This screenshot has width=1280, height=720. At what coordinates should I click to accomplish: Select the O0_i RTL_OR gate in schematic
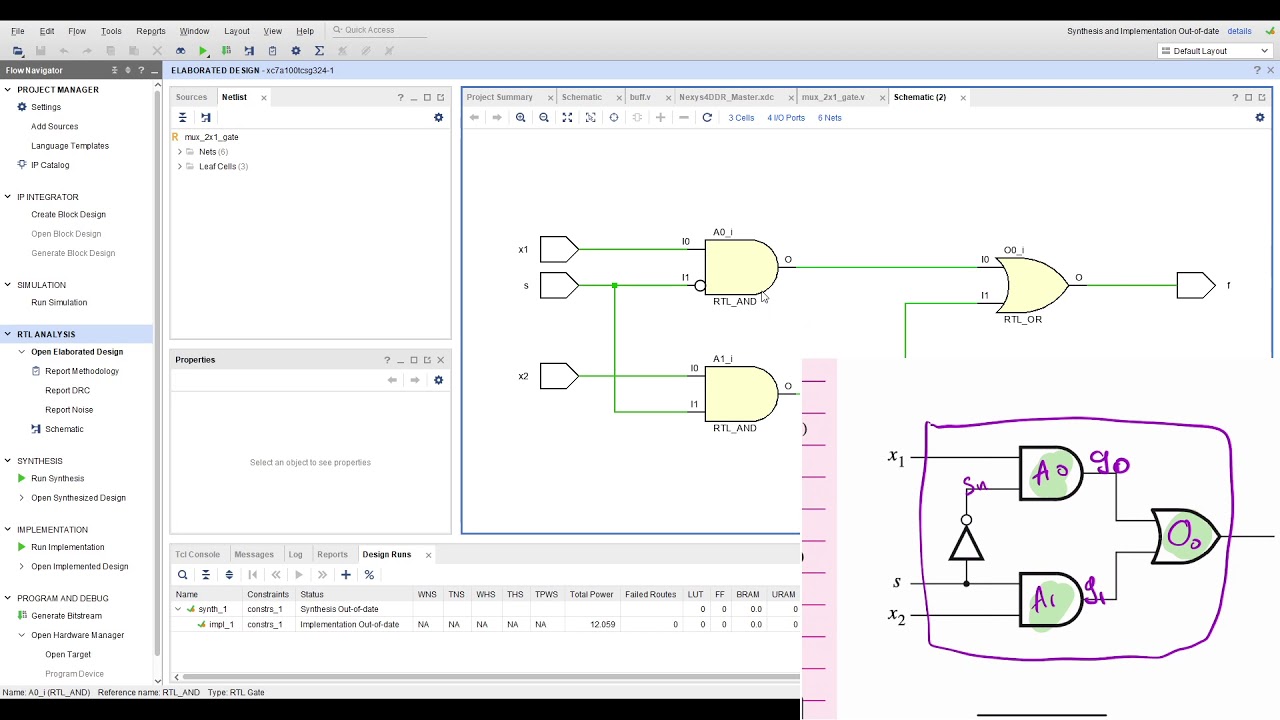[x=1032, y=285]
